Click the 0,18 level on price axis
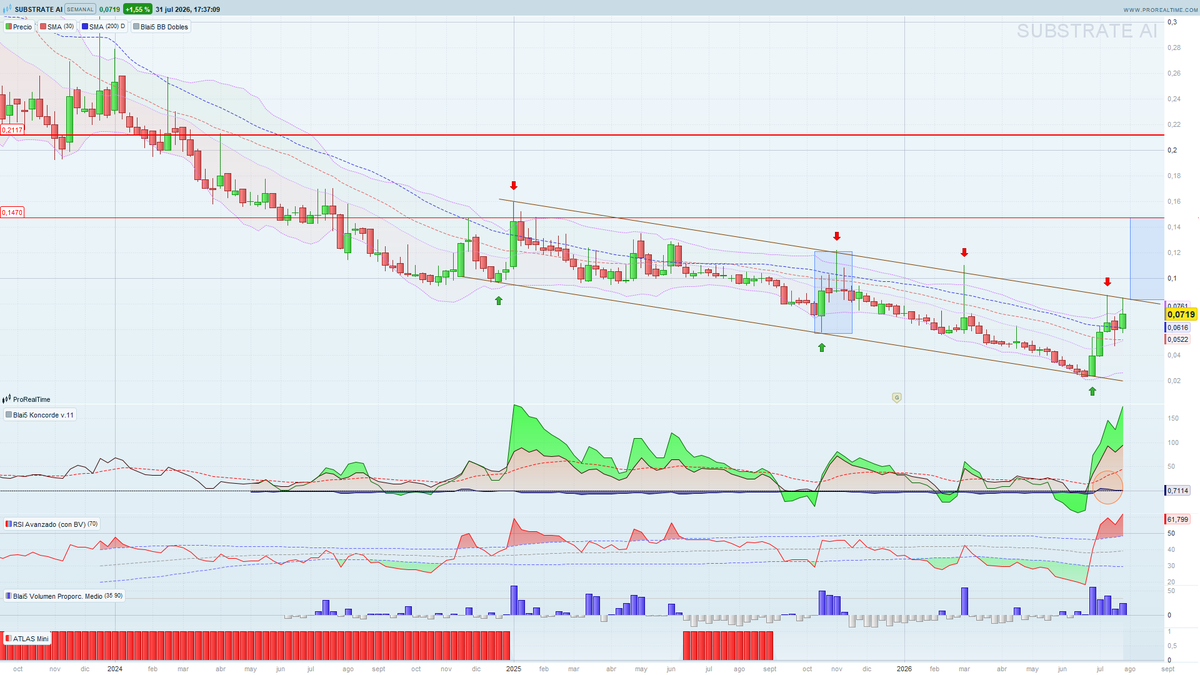This screenshot has width=1200, height=675. pyautogui.click(x=1175, y=175)
